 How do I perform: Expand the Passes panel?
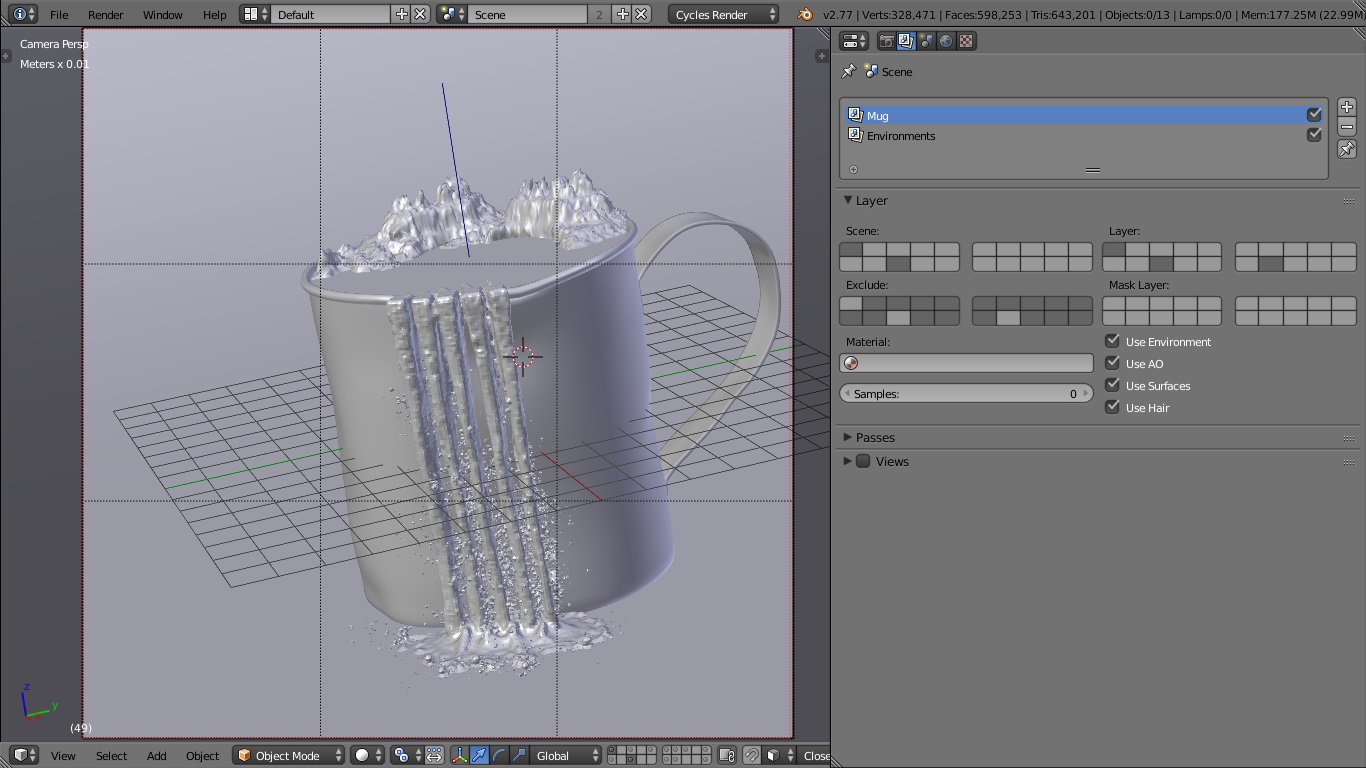coord(873,437)
